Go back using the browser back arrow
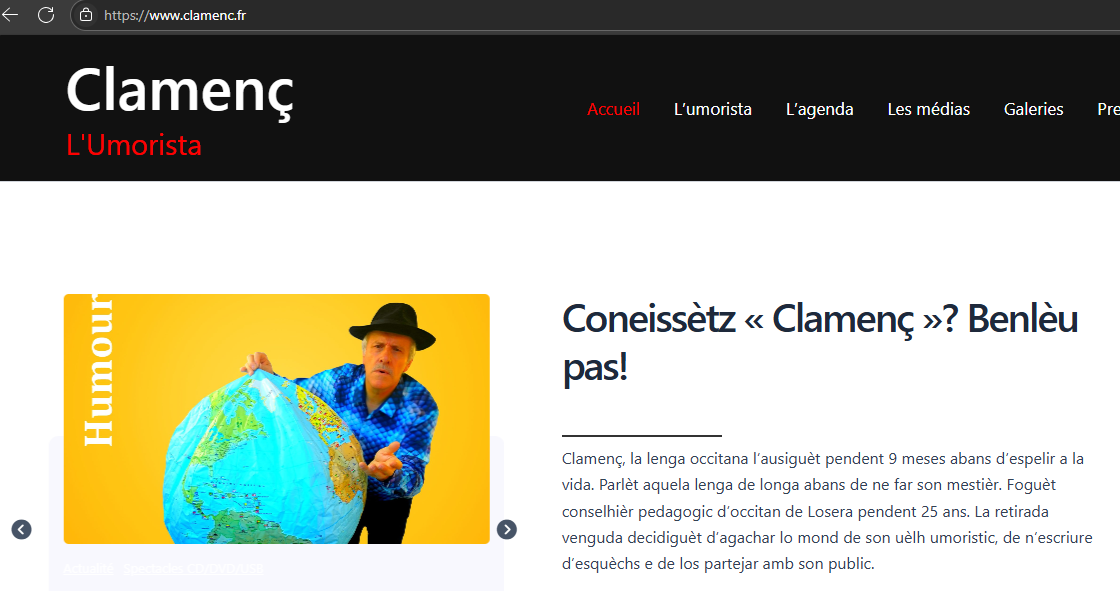 (x=11, y=14)
